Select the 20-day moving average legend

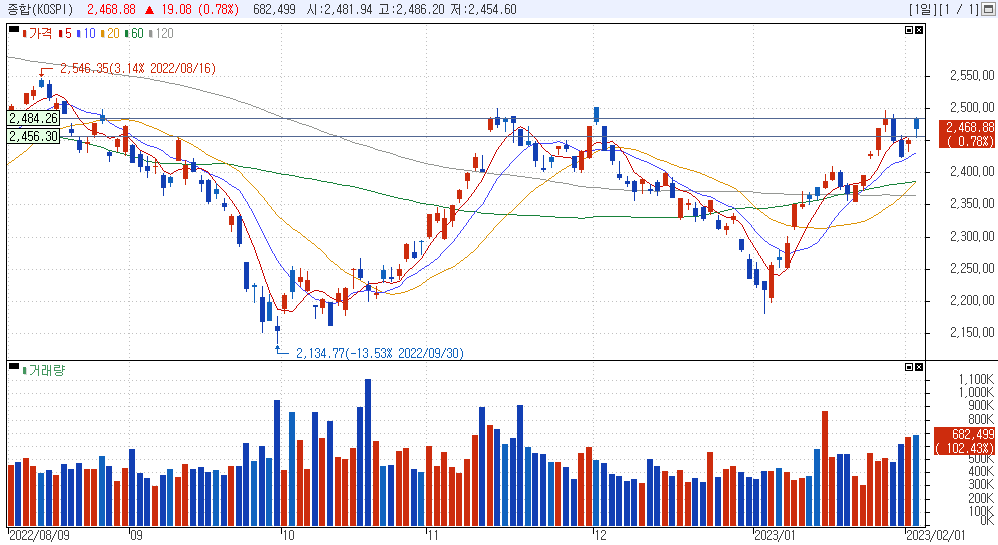[x=110, y=33]
